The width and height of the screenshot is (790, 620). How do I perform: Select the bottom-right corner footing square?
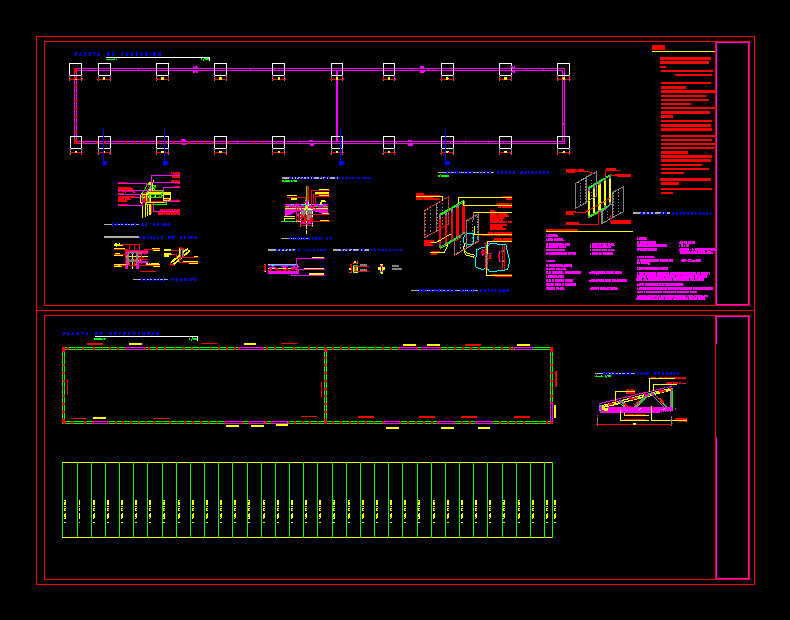[x=563, y=143]
